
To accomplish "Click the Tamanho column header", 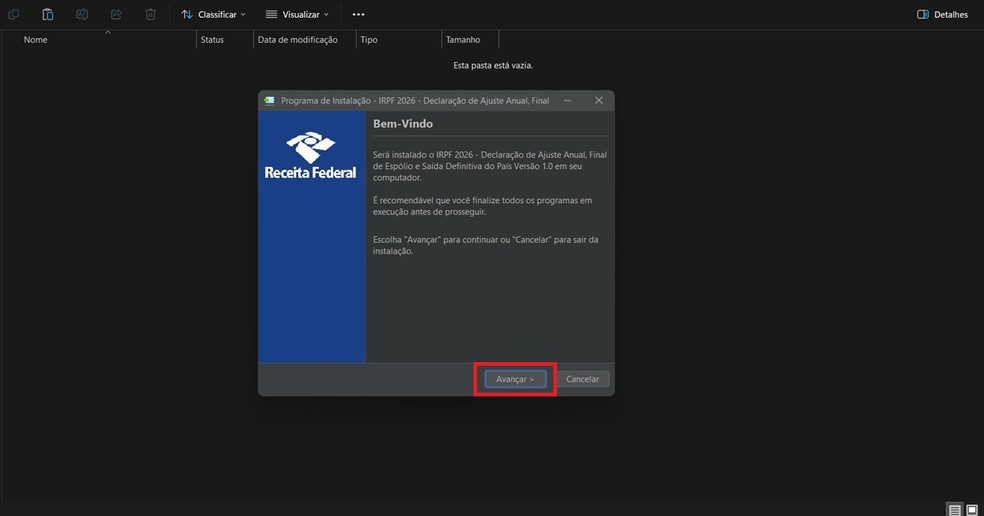I will pos(463,40).
